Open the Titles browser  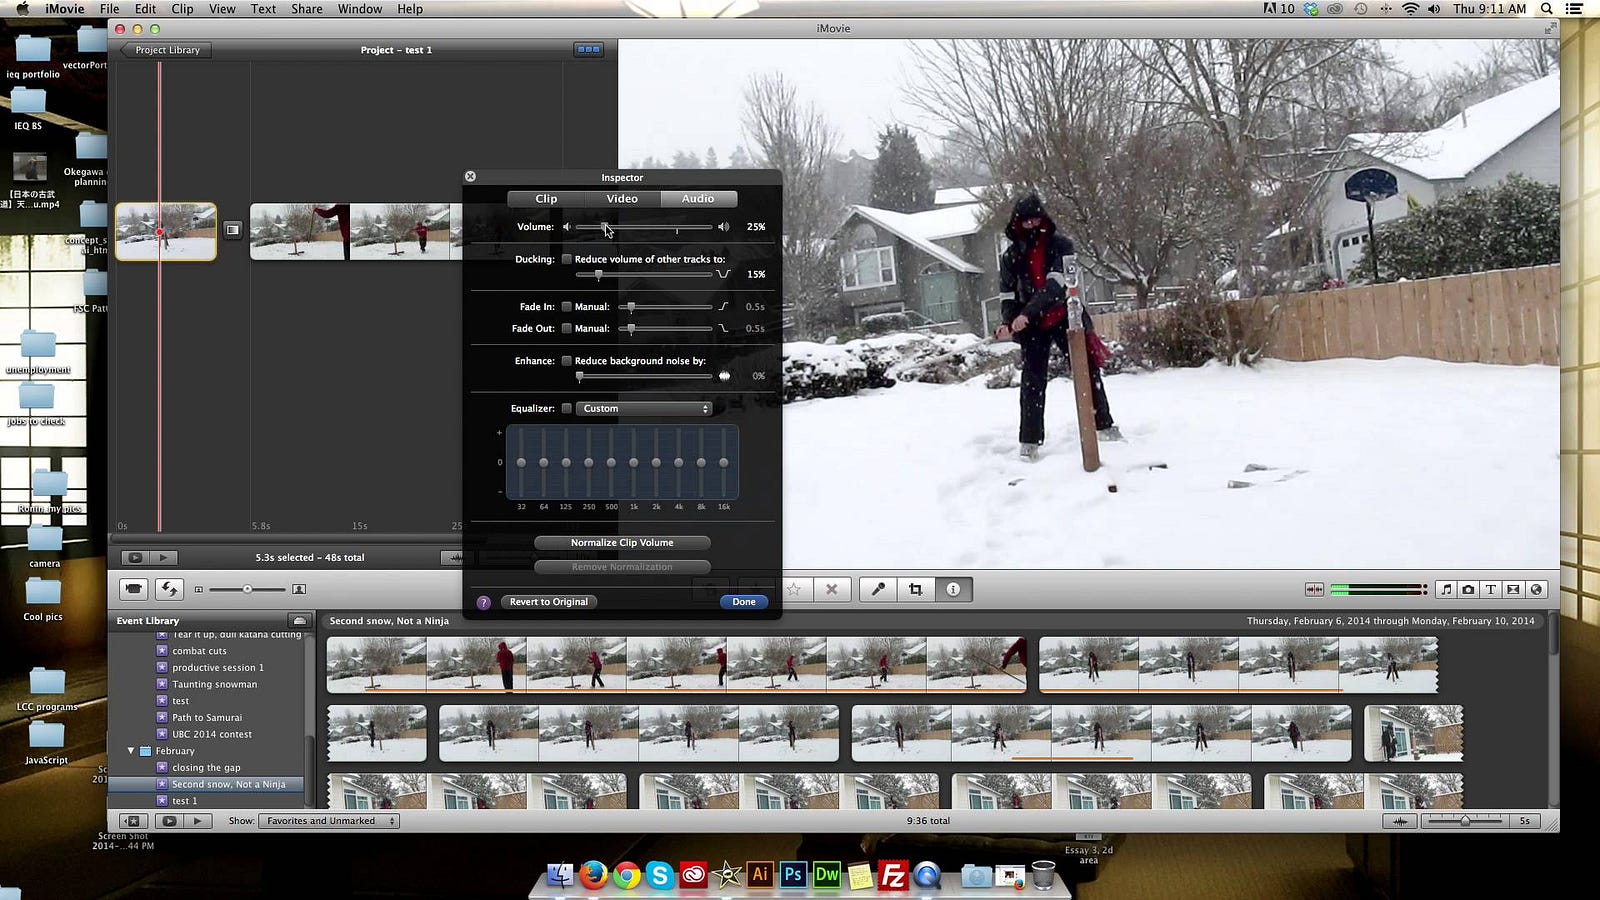1490,590
